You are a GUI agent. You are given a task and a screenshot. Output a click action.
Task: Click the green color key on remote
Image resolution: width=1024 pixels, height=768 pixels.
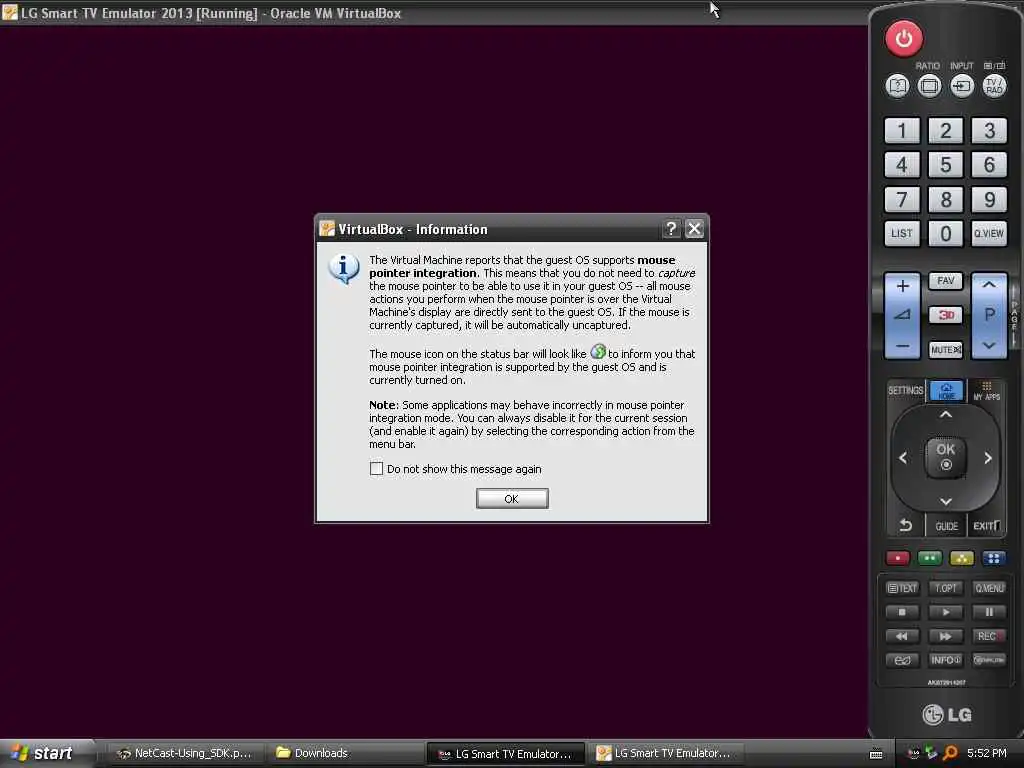tap(929, 558)
